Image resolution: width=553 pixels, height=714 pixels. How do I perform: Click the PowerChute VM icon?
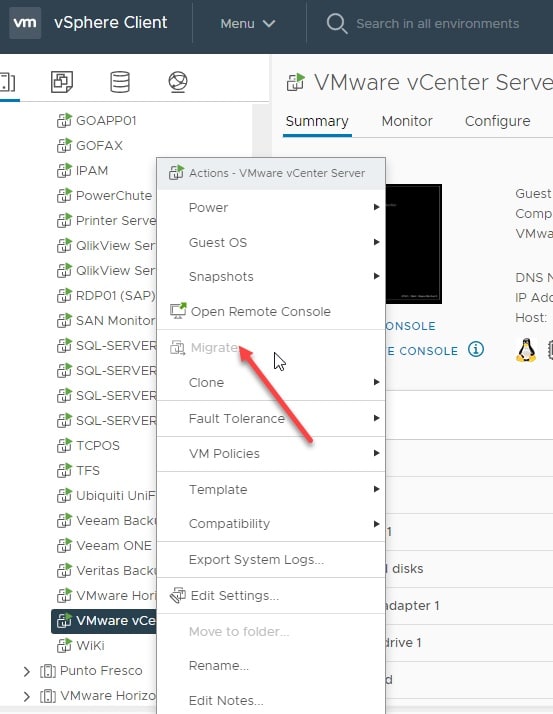tap(64, 196)
